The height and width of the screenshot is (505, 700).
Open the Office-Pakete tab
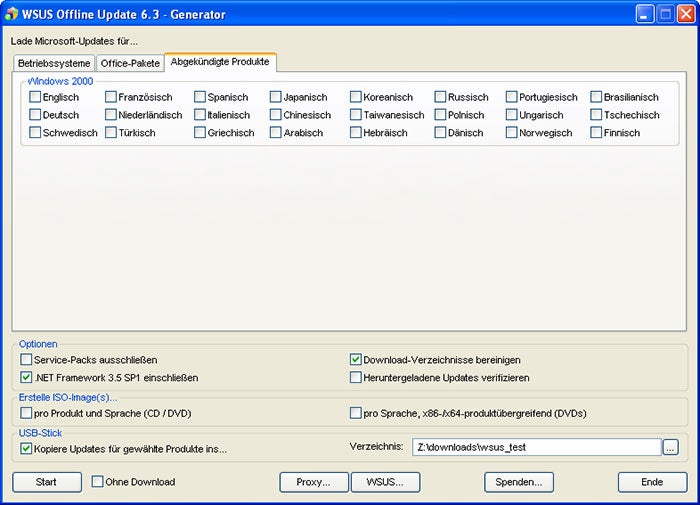click(130, 63)
